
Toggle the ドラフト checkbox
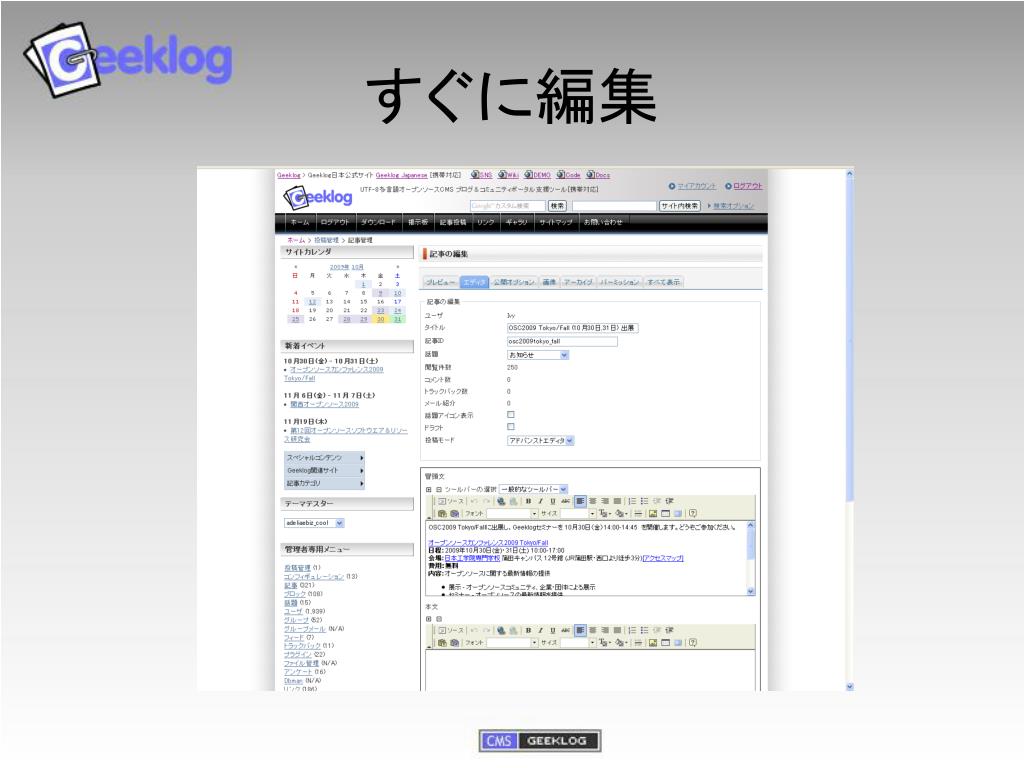(511, 427)
